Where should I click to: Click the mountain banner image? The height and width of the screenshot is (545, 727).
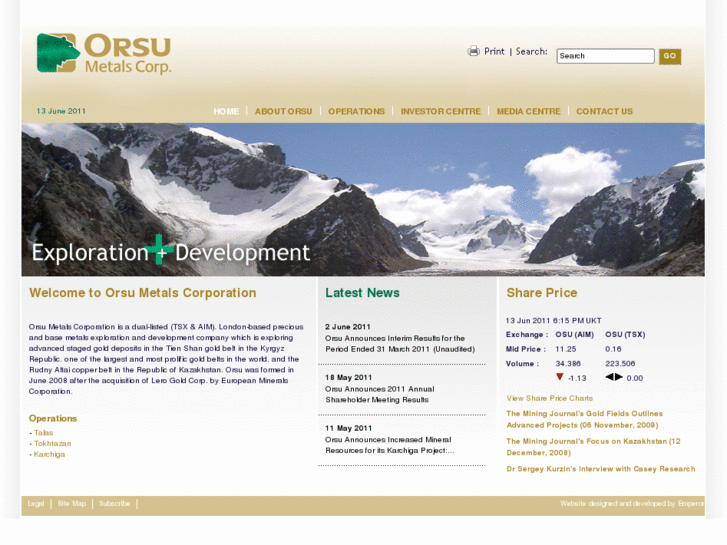363,199
